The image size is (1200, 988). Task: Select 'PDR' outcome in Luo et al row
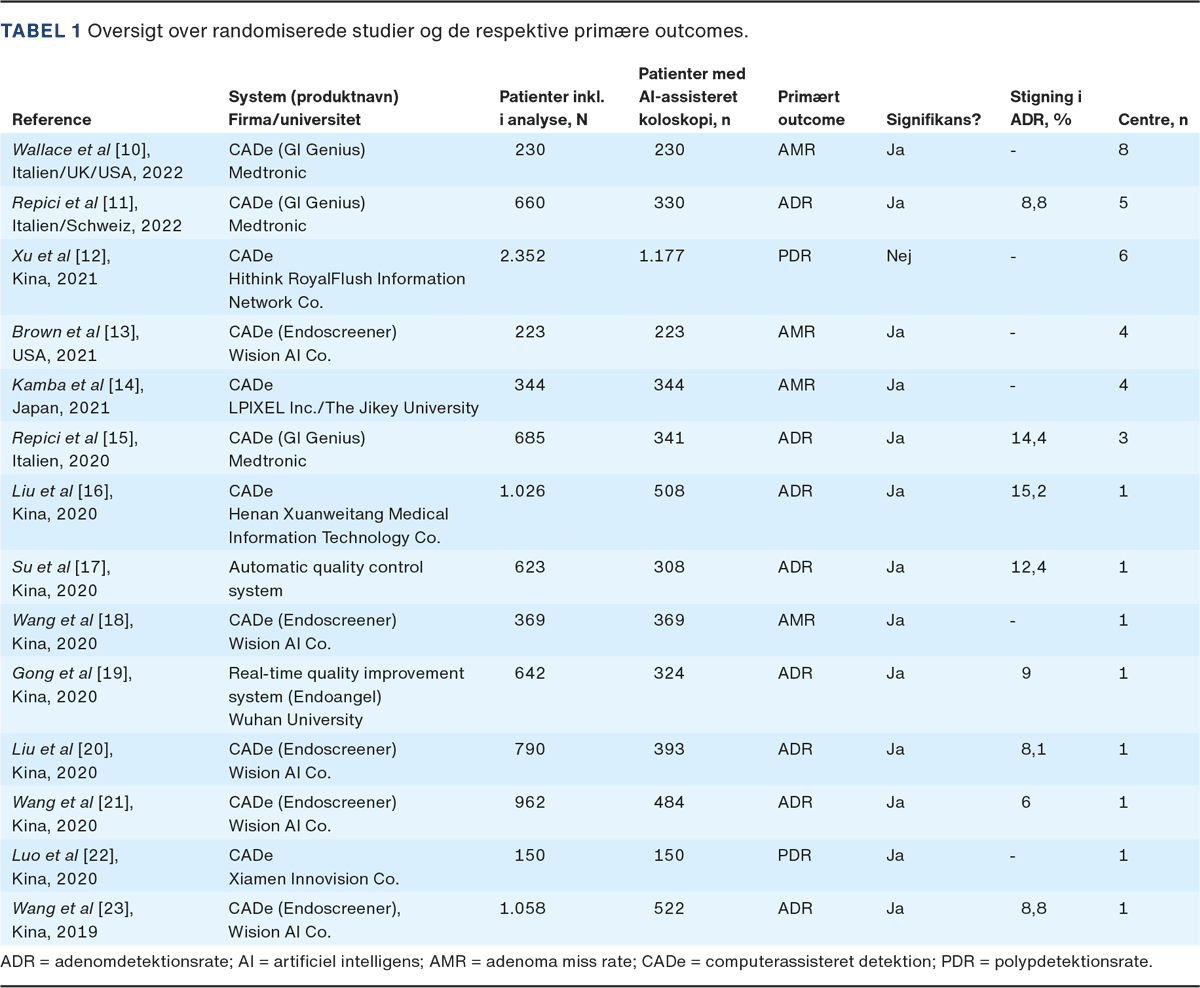(x=793, y=855)
